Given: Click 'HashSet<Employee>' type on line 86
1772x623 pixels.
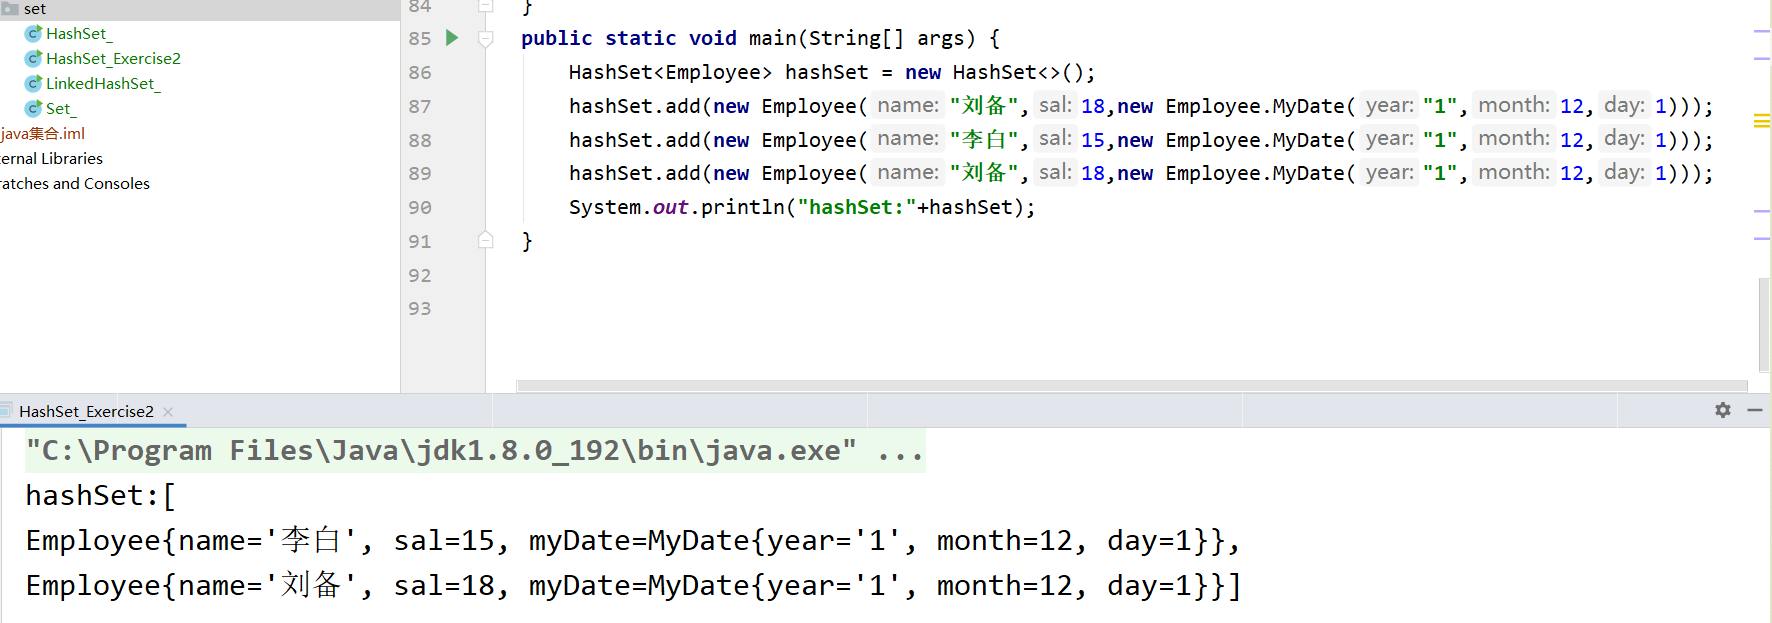Looking at the screenshot, I should point(670,72).
